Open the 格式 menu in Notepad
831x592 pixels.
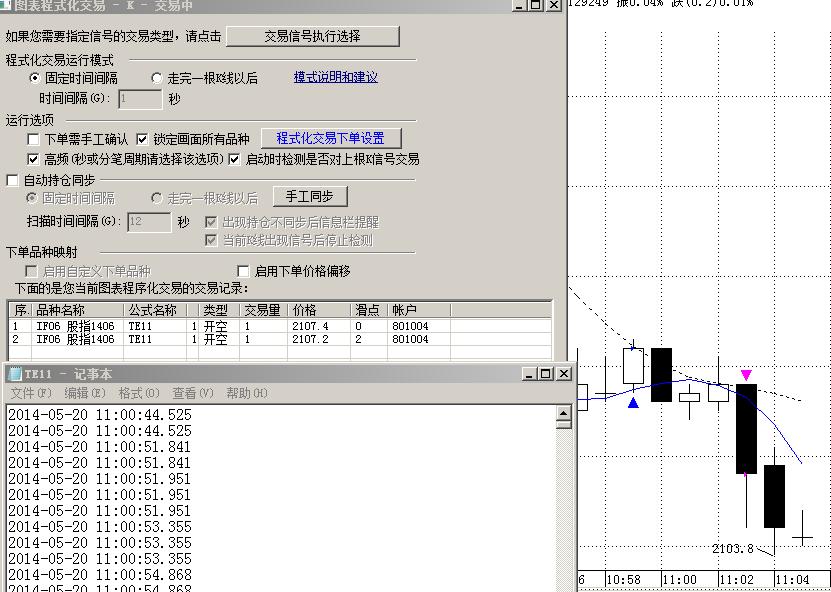pos(138,393)
